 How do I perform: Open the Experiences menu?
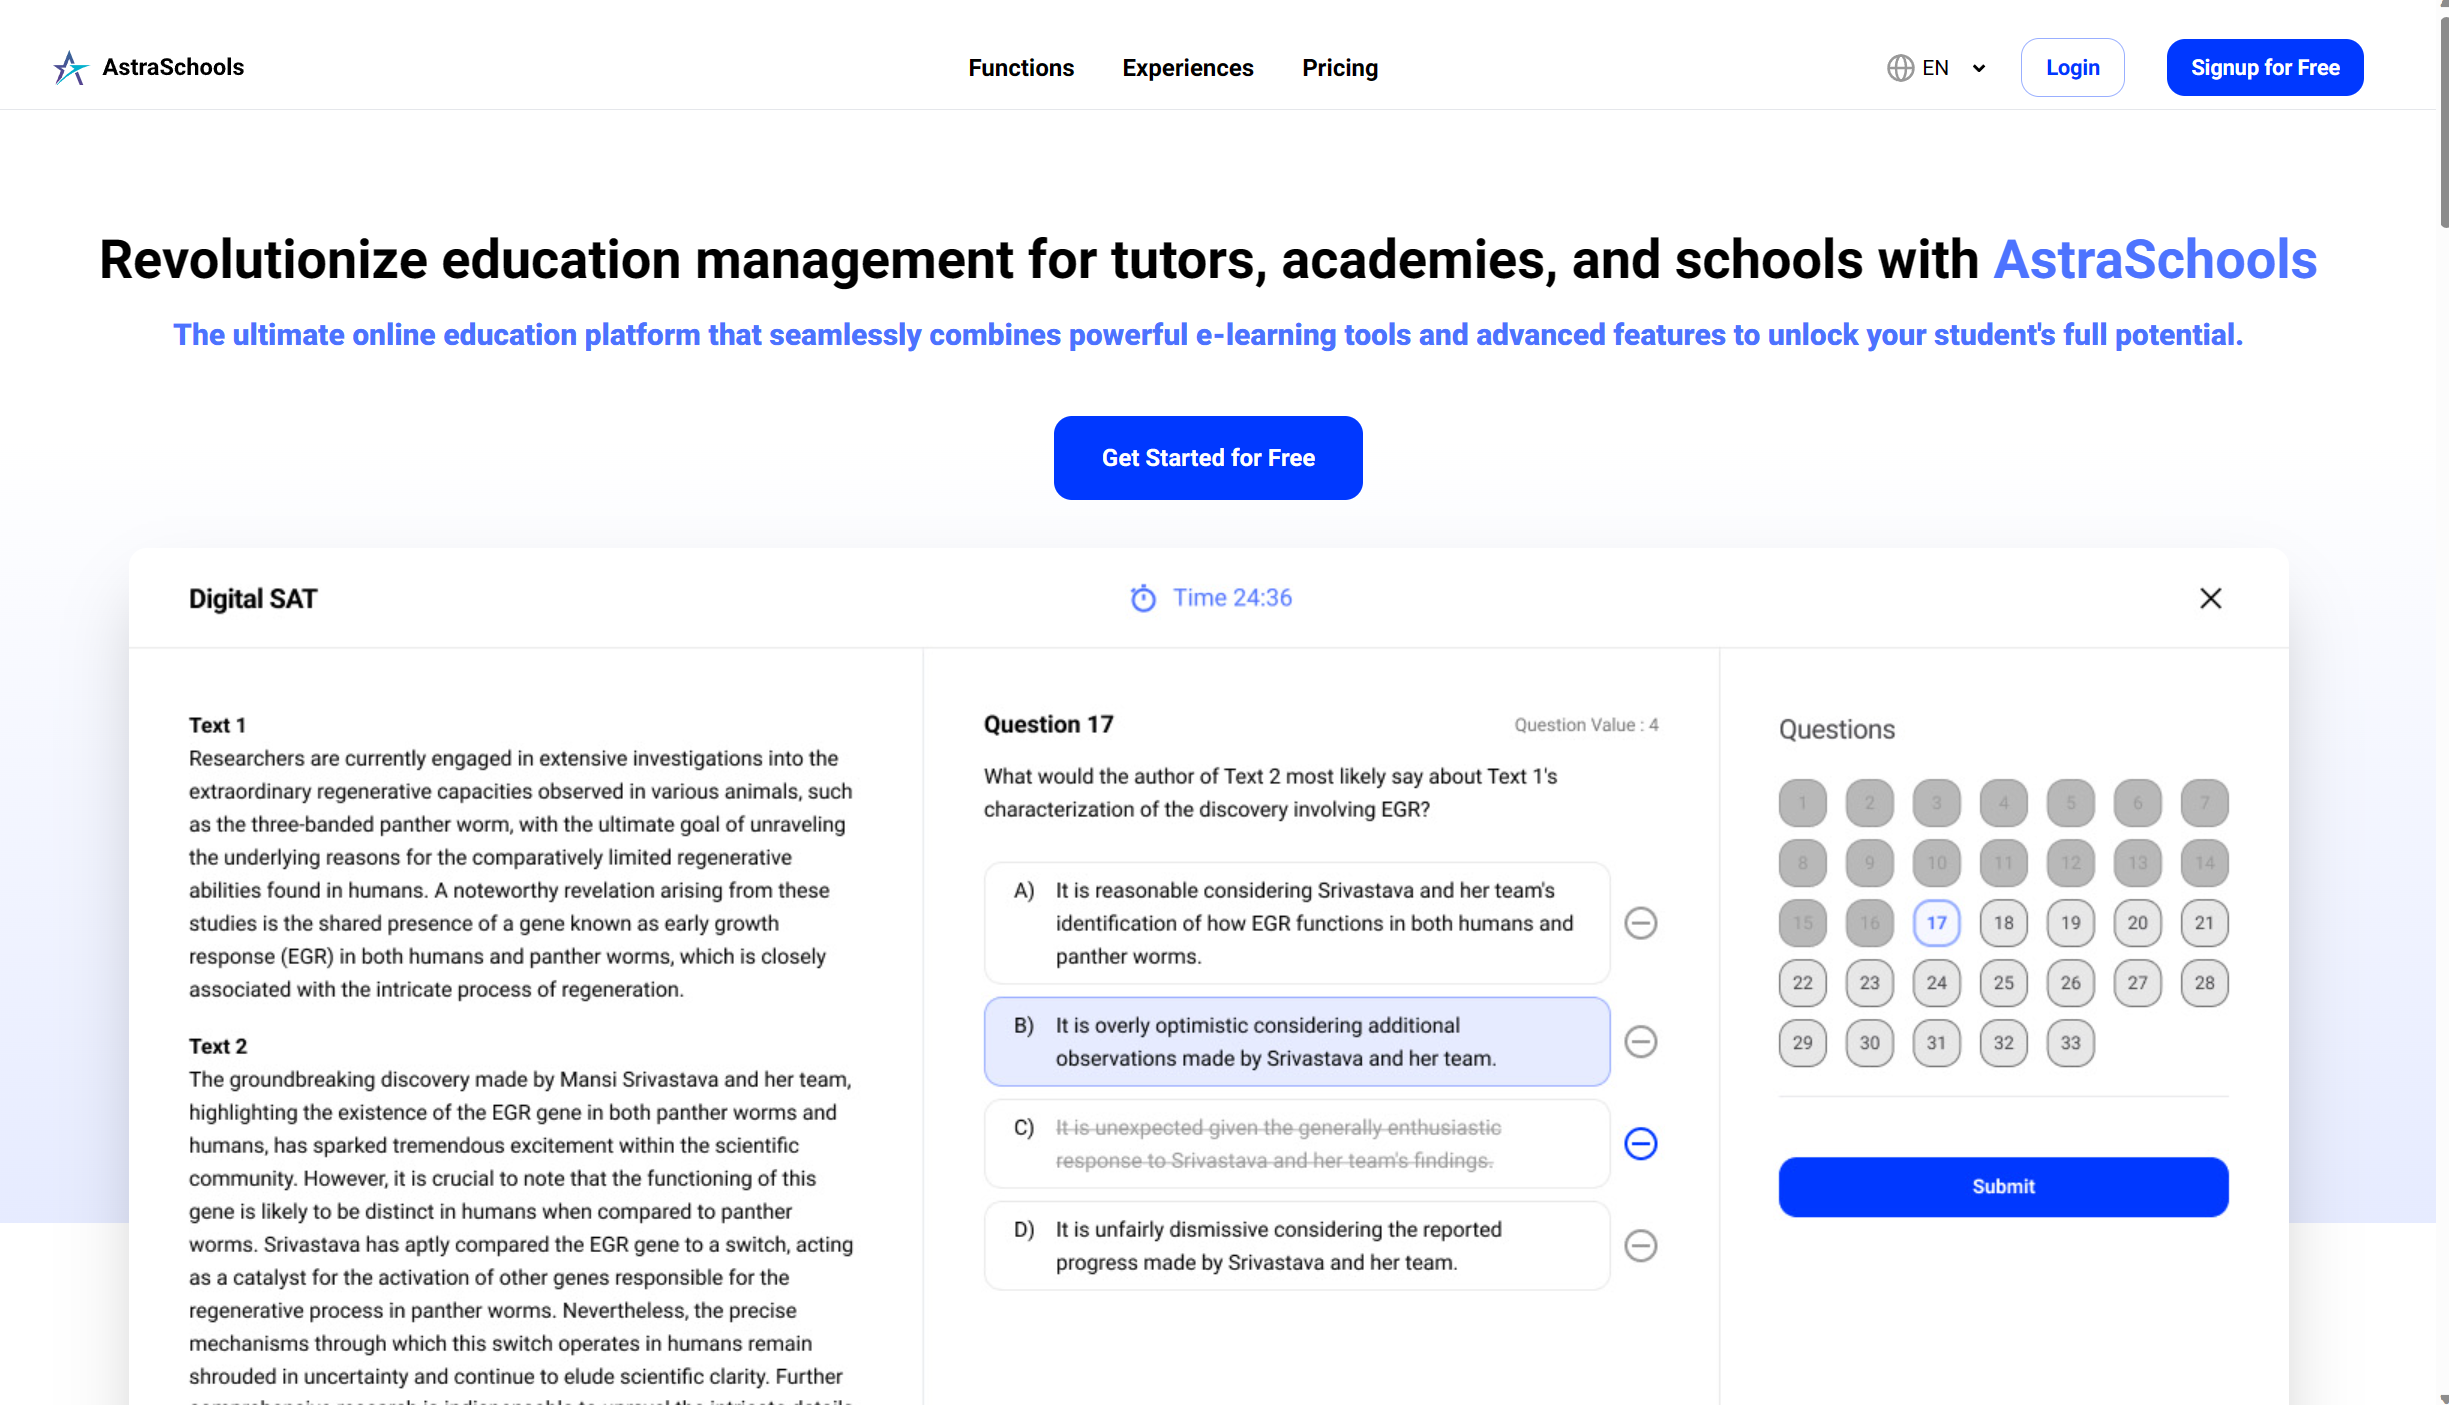click(x=1187, y=68)
